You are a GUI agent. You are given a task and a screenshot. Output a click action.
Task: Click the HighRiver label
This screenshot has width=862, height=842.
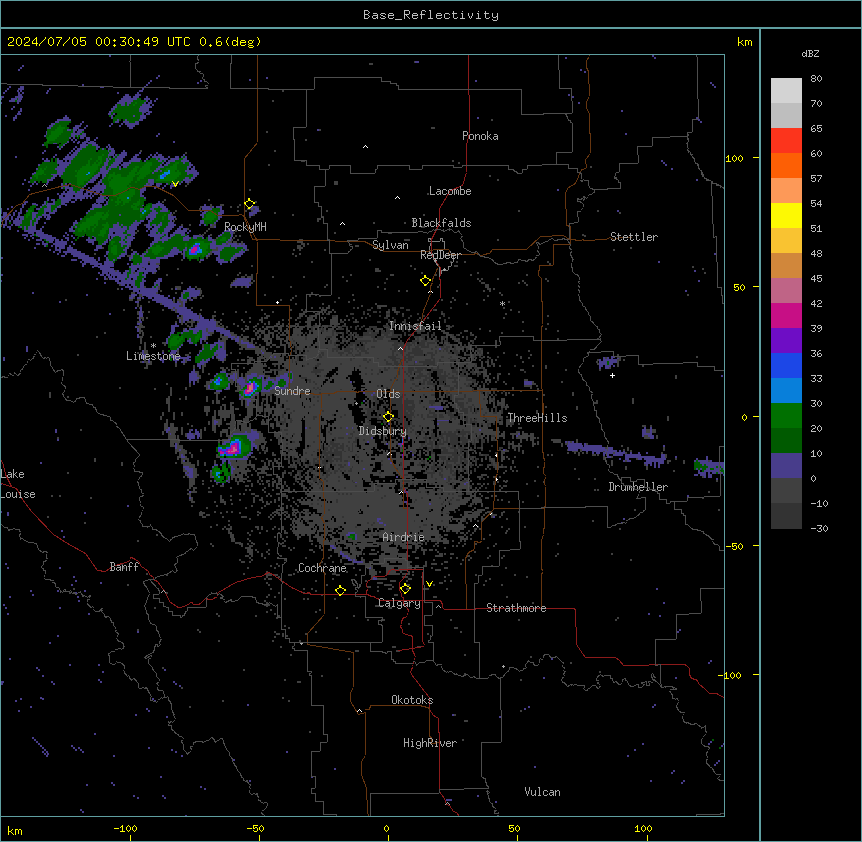[x=430, y=743]
